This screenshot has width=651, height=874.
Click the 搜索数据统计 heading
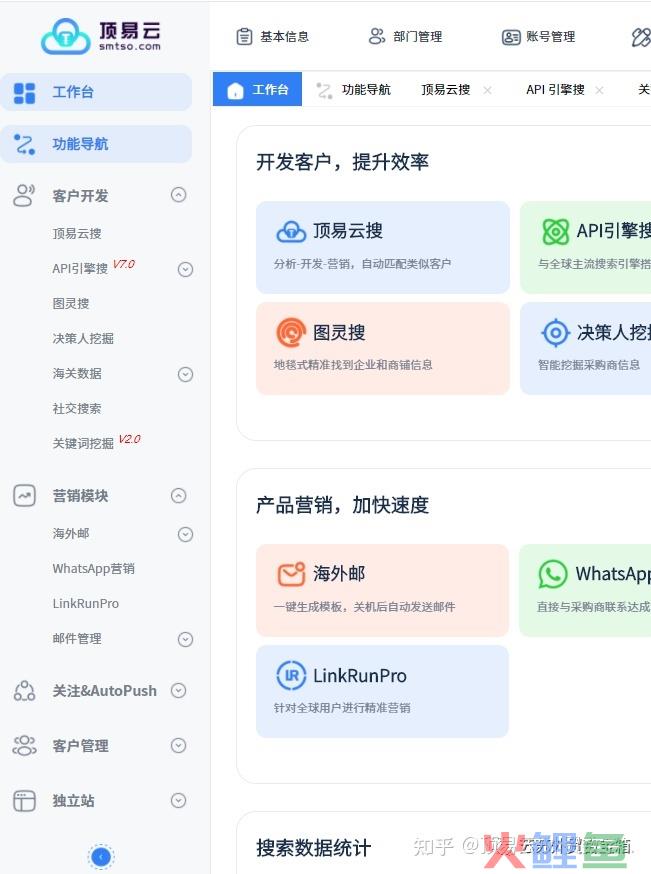314,848
